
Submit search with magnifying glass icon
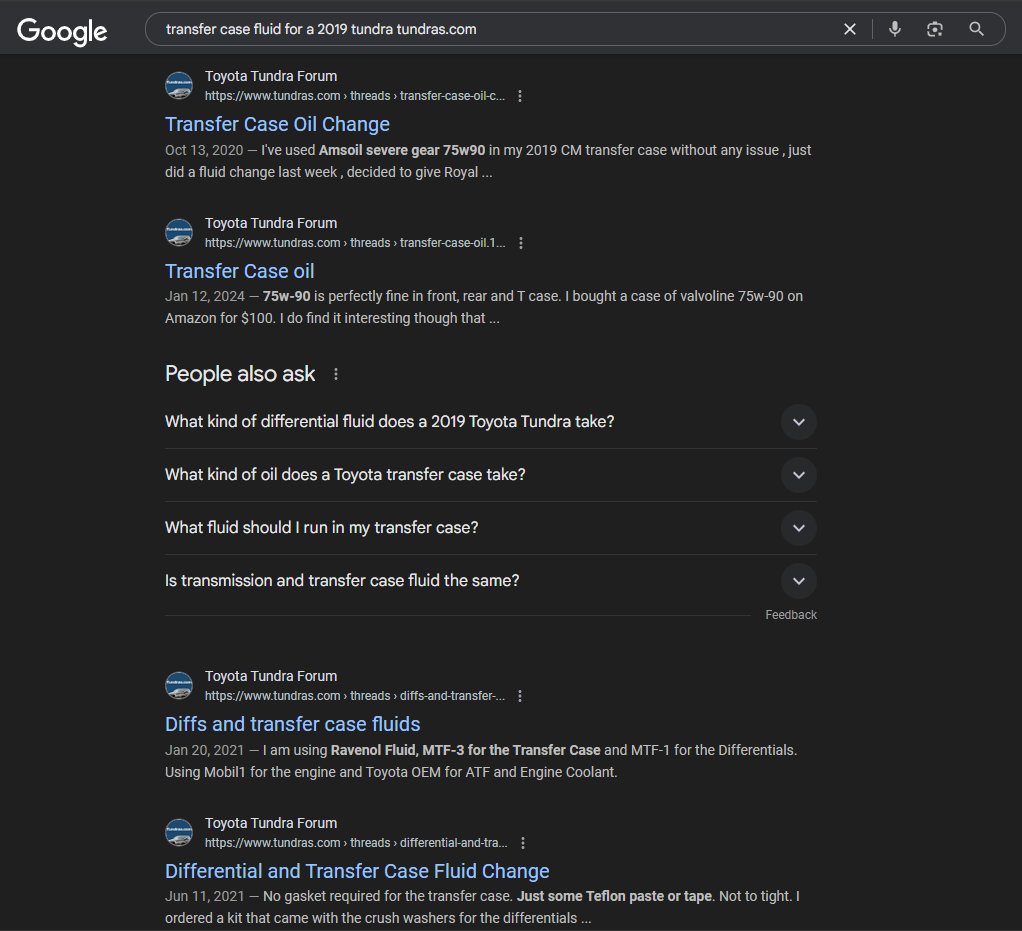tap(976, 29)
